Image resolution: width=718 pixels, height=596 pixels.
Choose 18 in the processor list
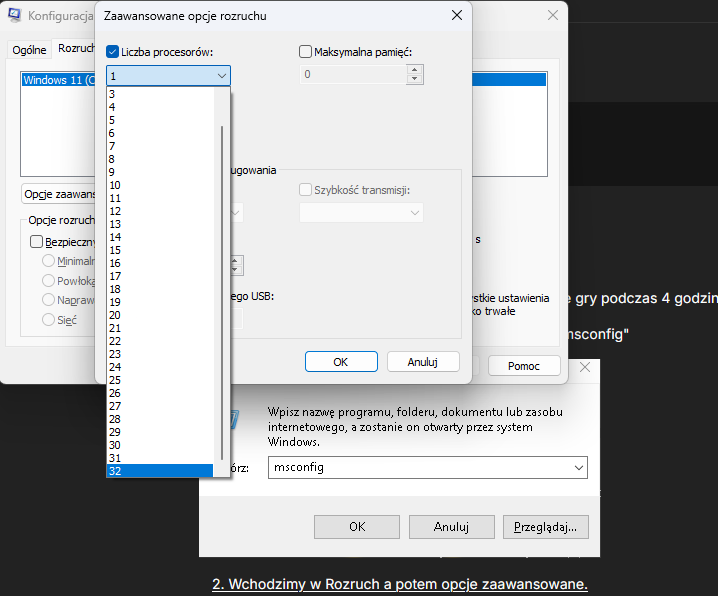coord(160,289)
